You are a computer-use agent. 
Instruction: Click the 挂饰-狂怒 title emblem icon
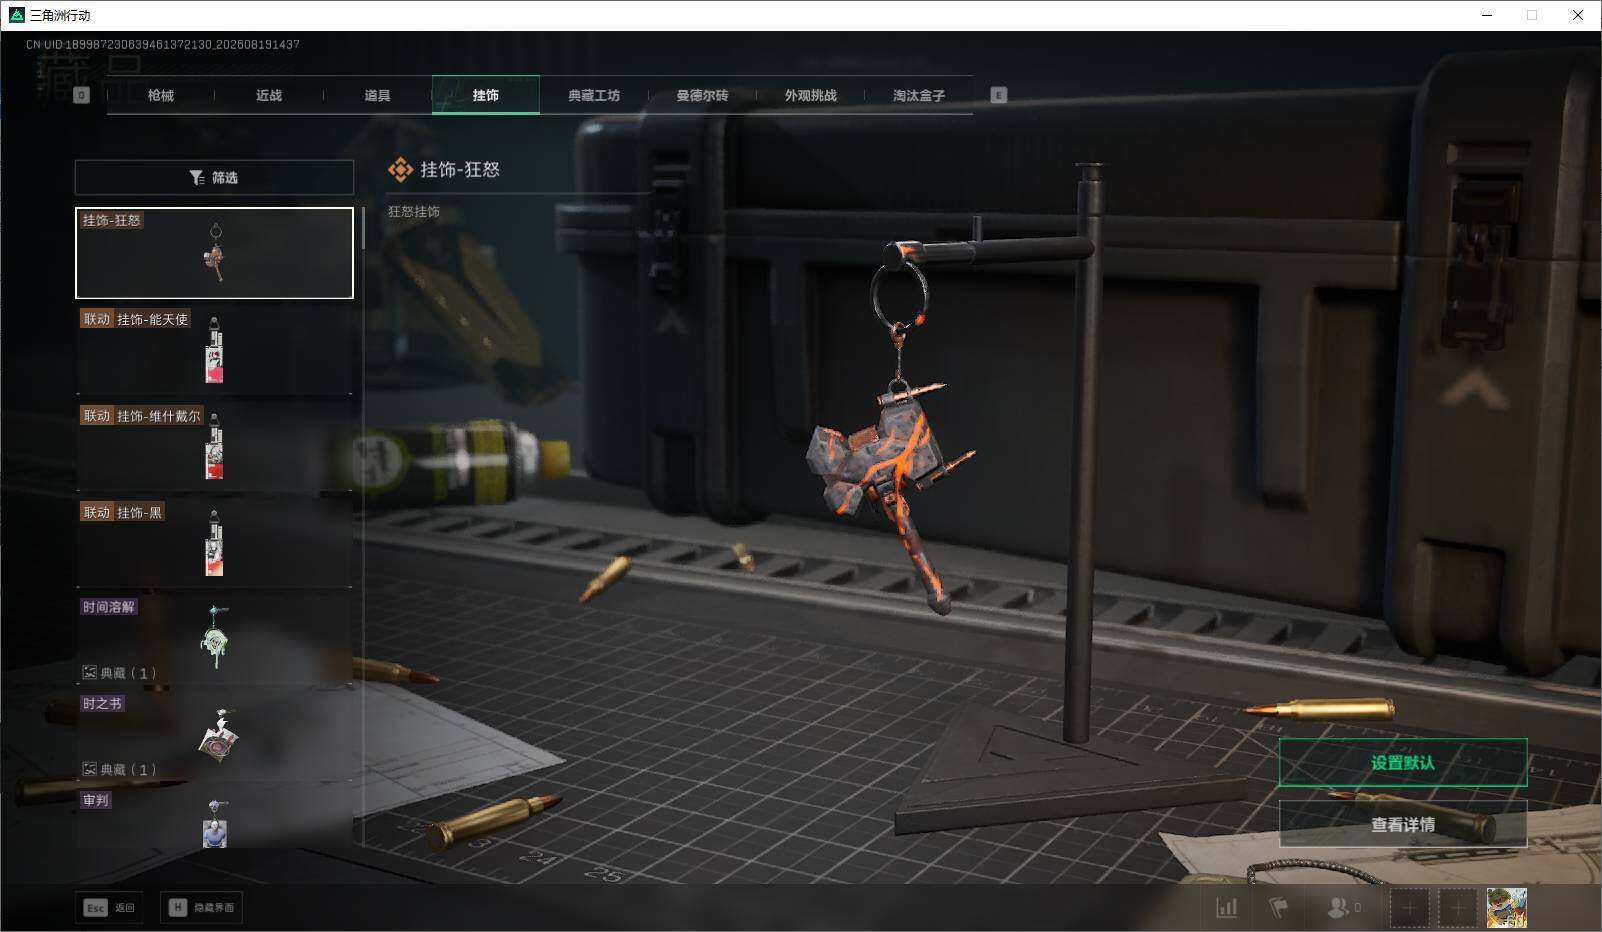(400, 170)
